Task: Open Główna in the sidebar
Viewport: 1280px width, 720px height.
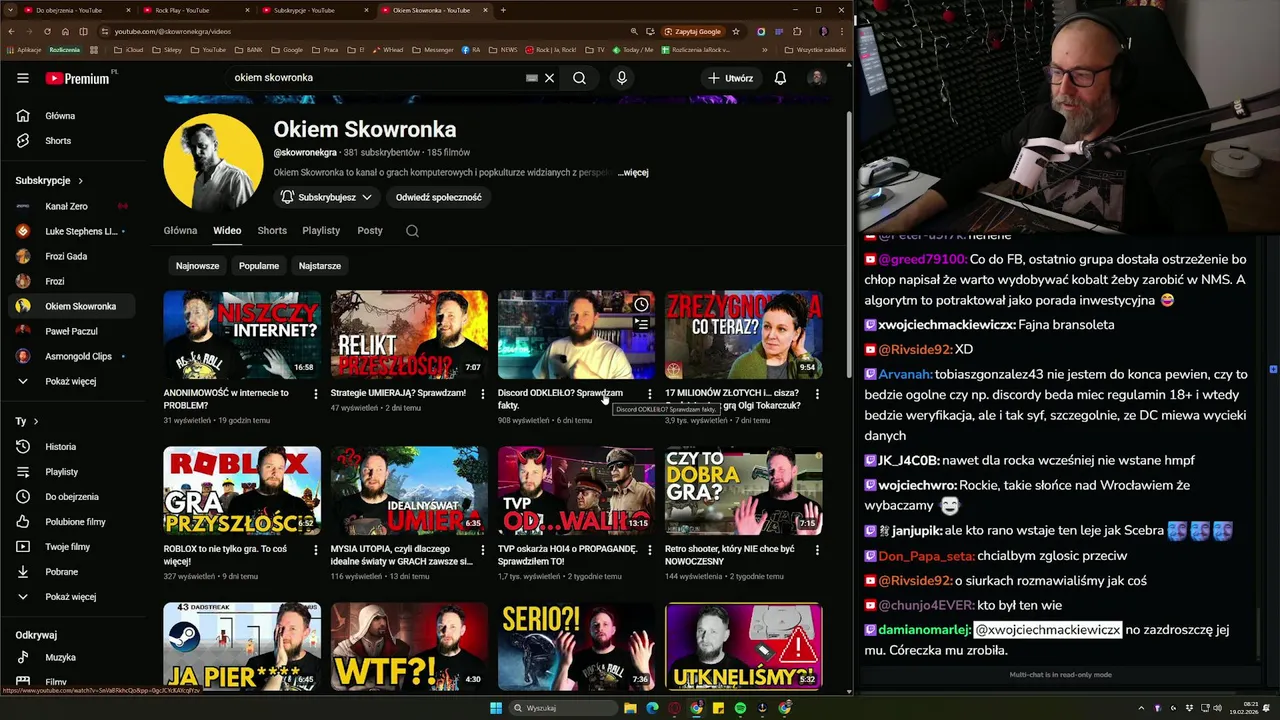Action: (59, 116)
